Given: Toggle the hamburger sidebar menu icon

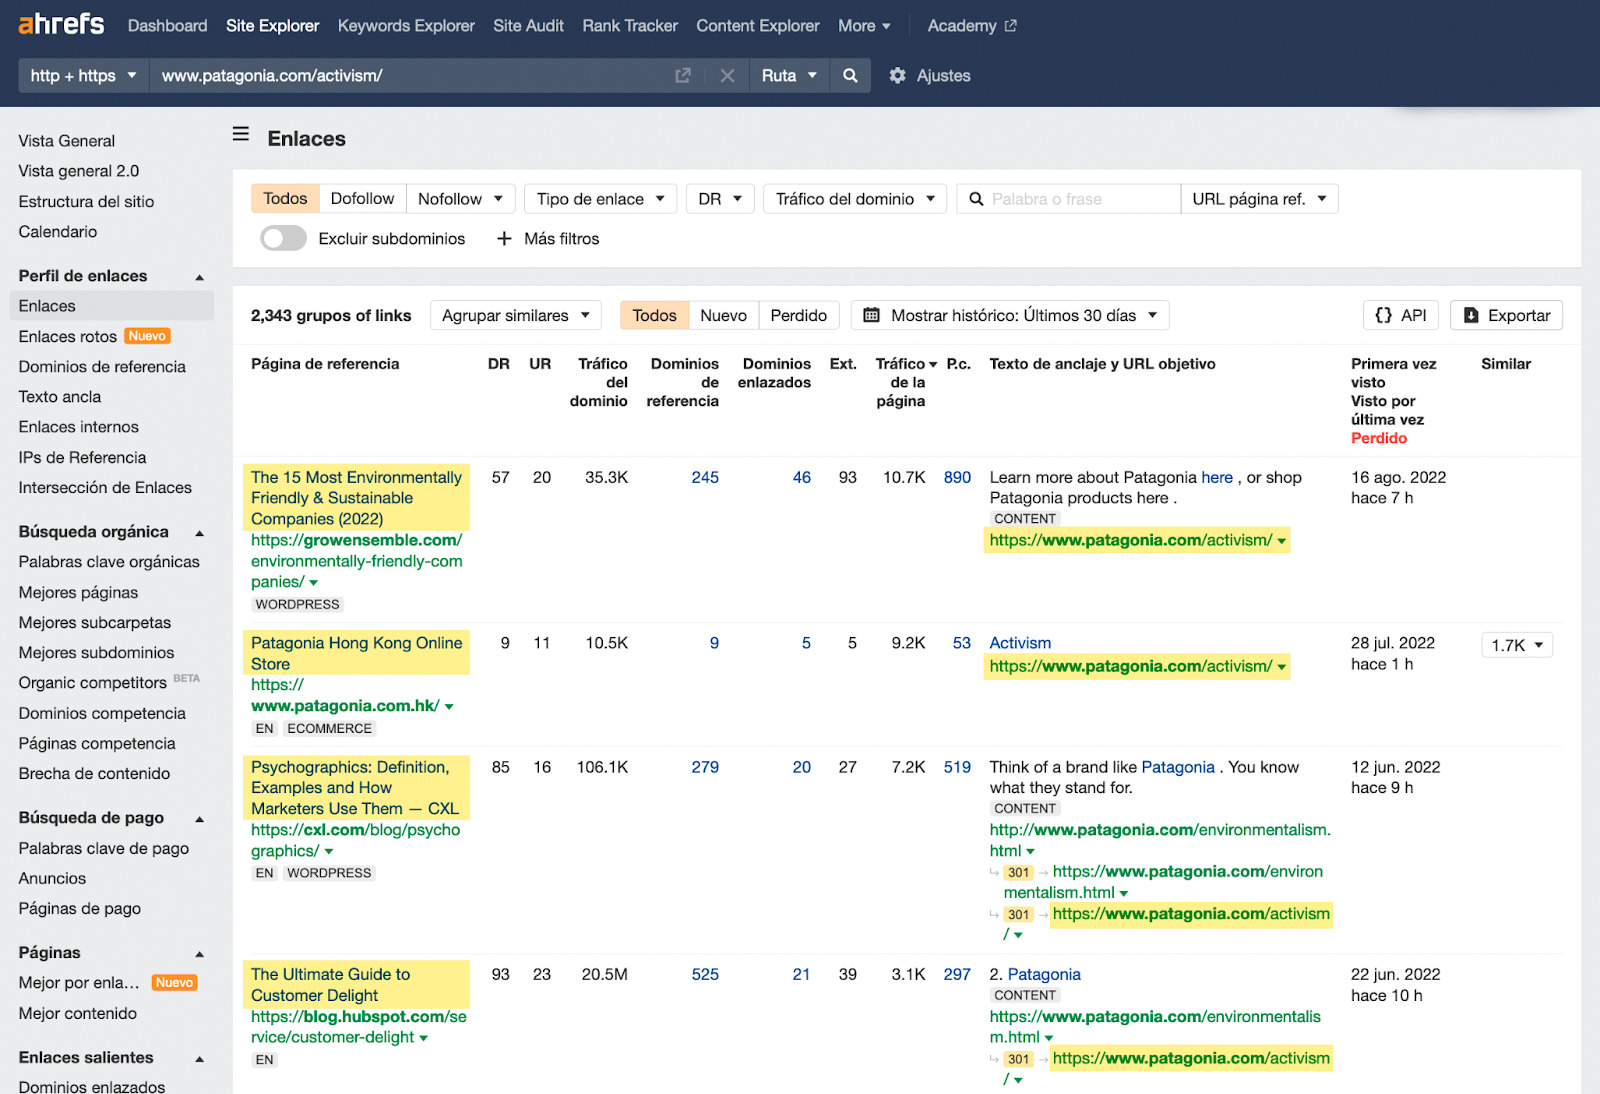Looking at the screenshot, I should [241, 134].
